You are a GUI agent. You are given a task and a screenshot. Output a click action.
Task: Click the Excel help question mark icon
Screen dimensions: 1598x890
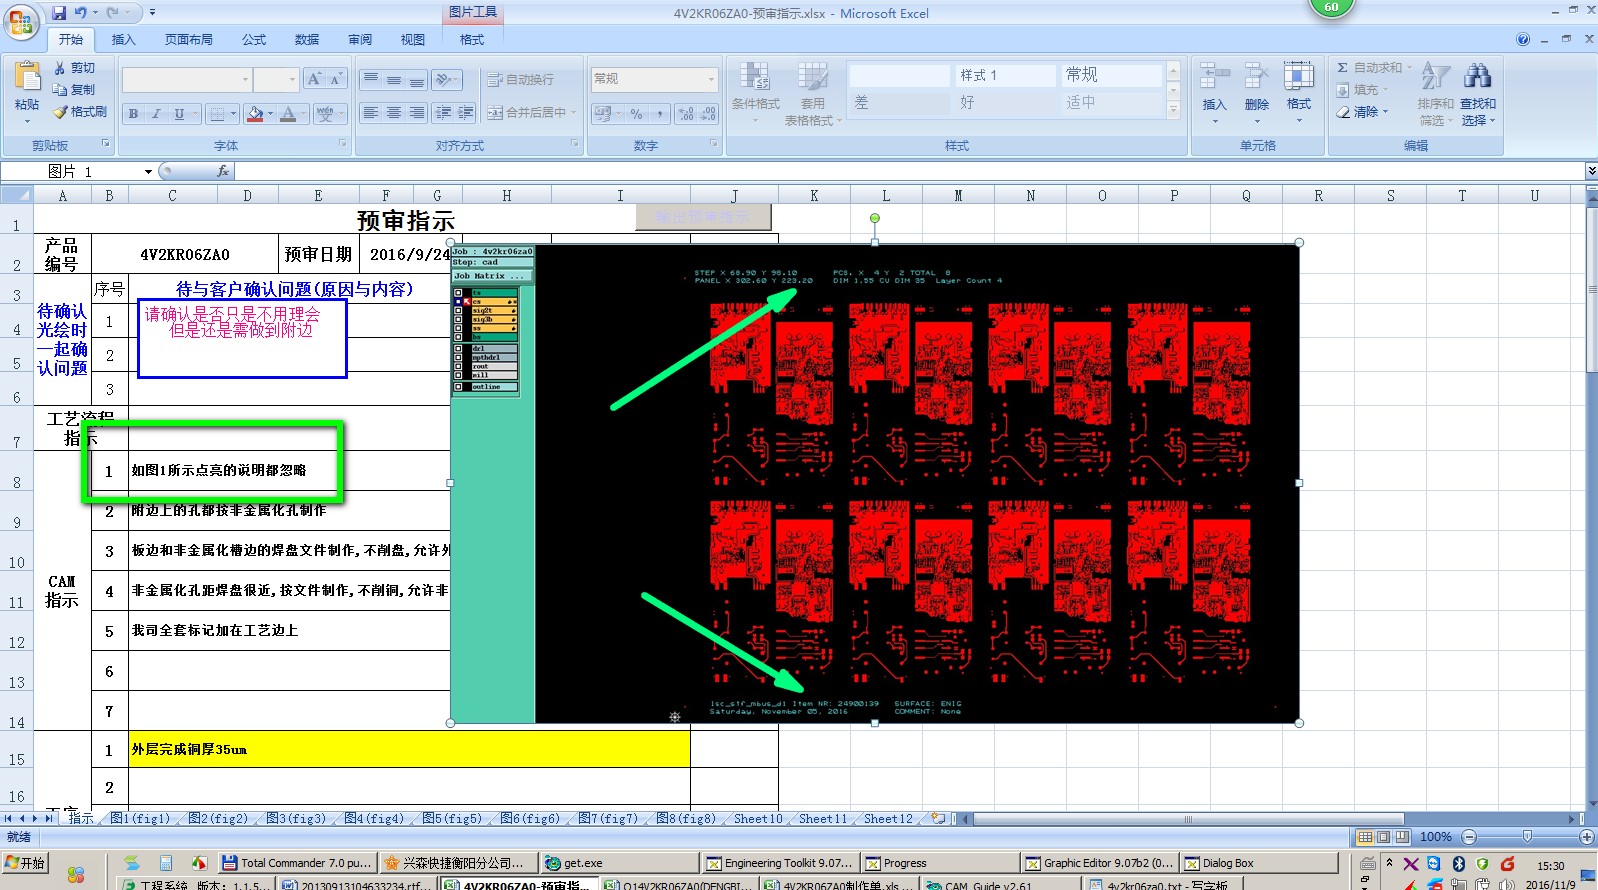(x=1523, y=39)
